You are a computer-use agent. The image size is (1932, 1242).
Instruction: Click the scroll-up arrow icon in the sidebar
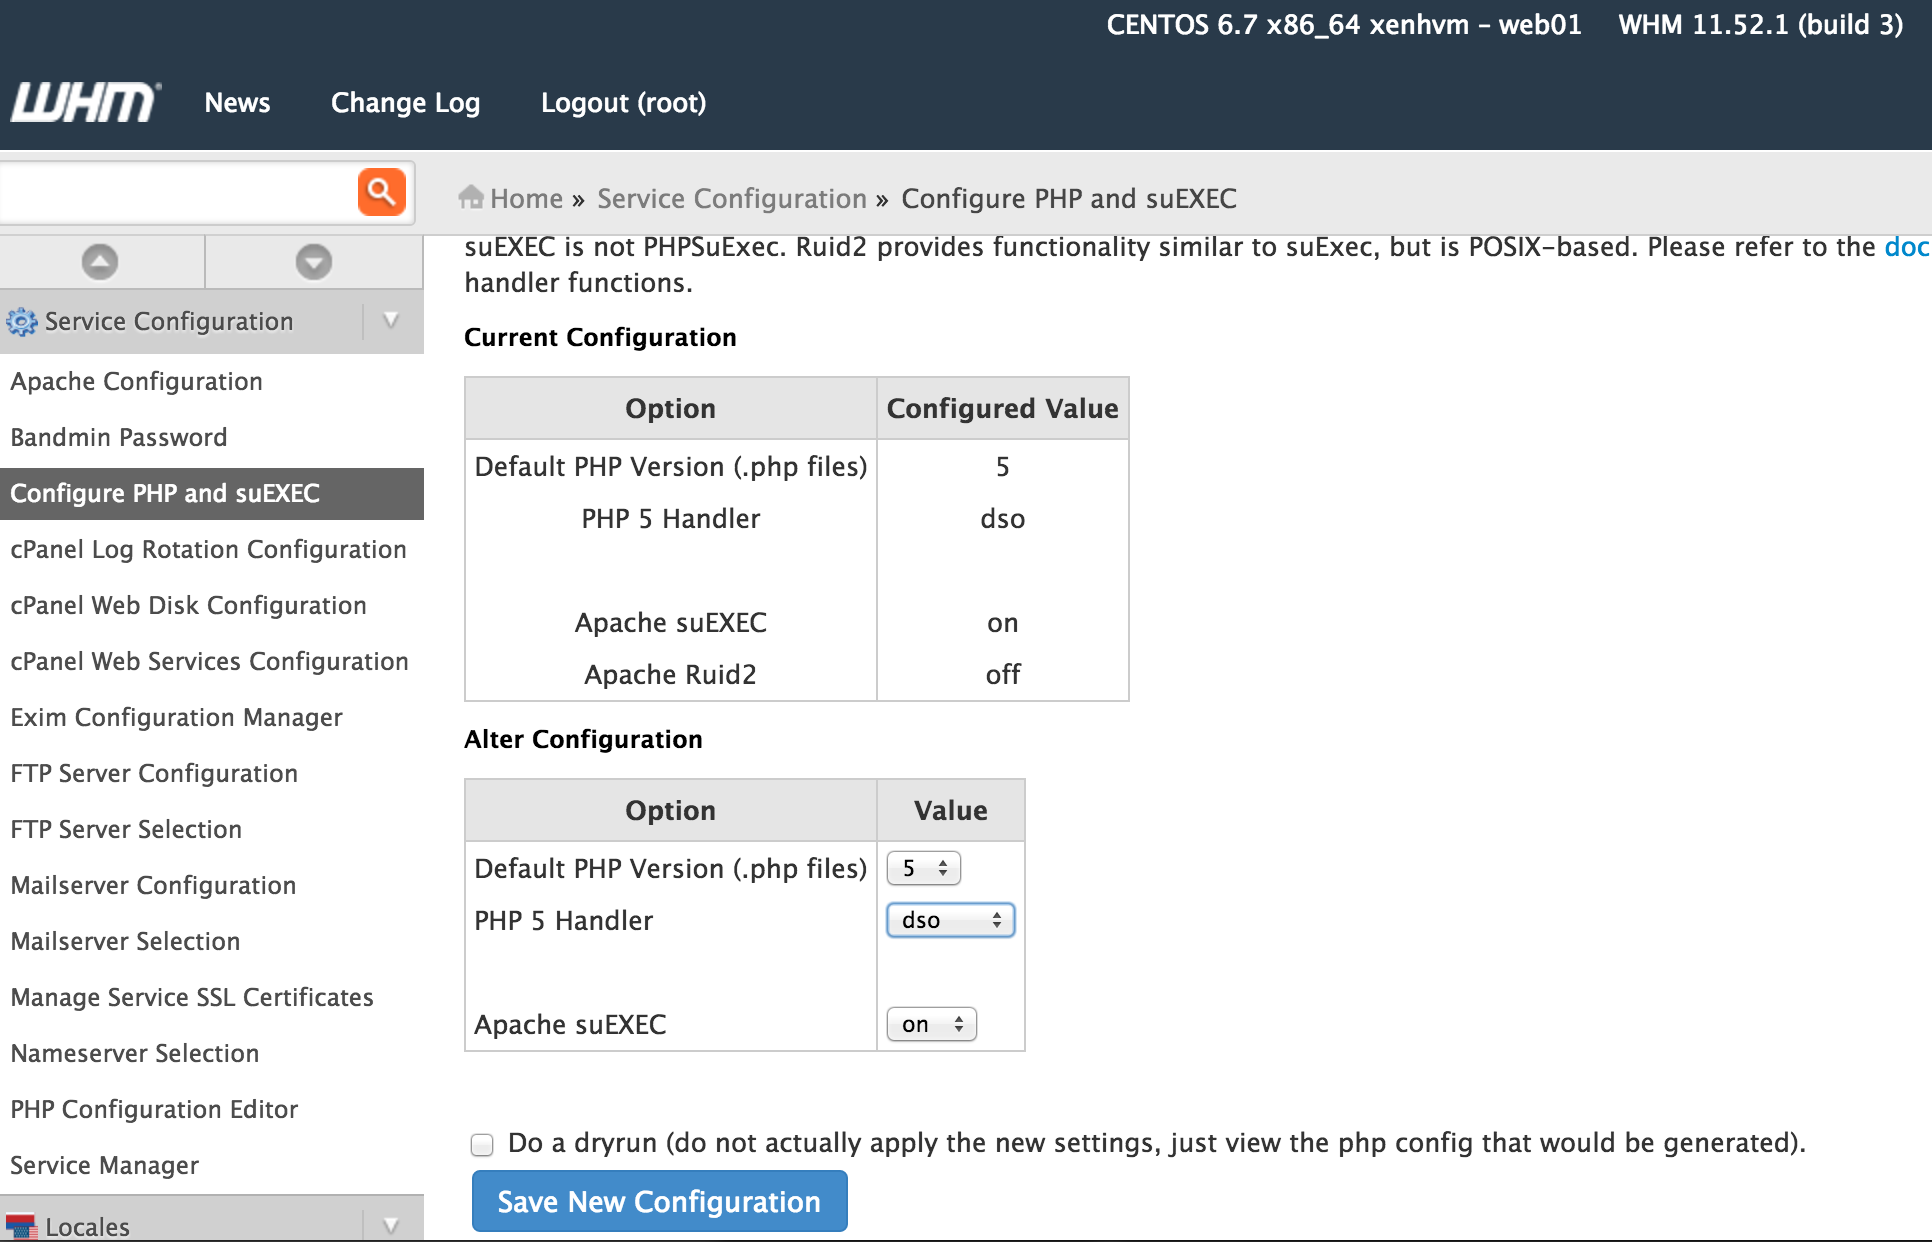(x=100, y=262)
